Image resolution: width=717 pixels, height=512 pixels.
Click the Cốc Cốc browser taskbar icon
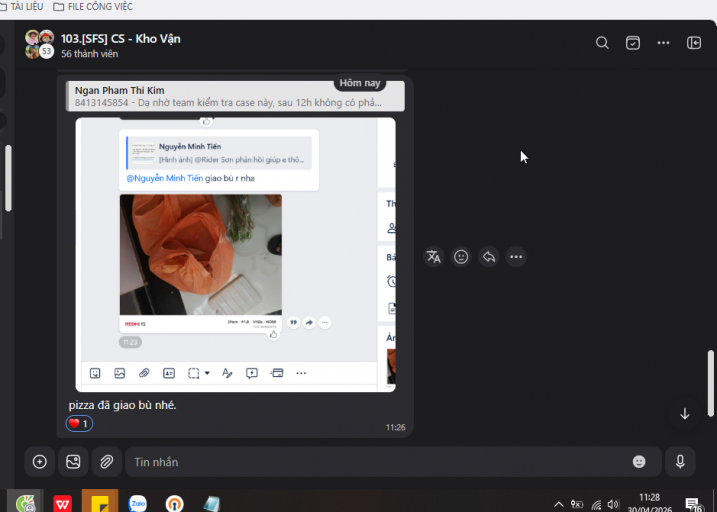point(26,503)
